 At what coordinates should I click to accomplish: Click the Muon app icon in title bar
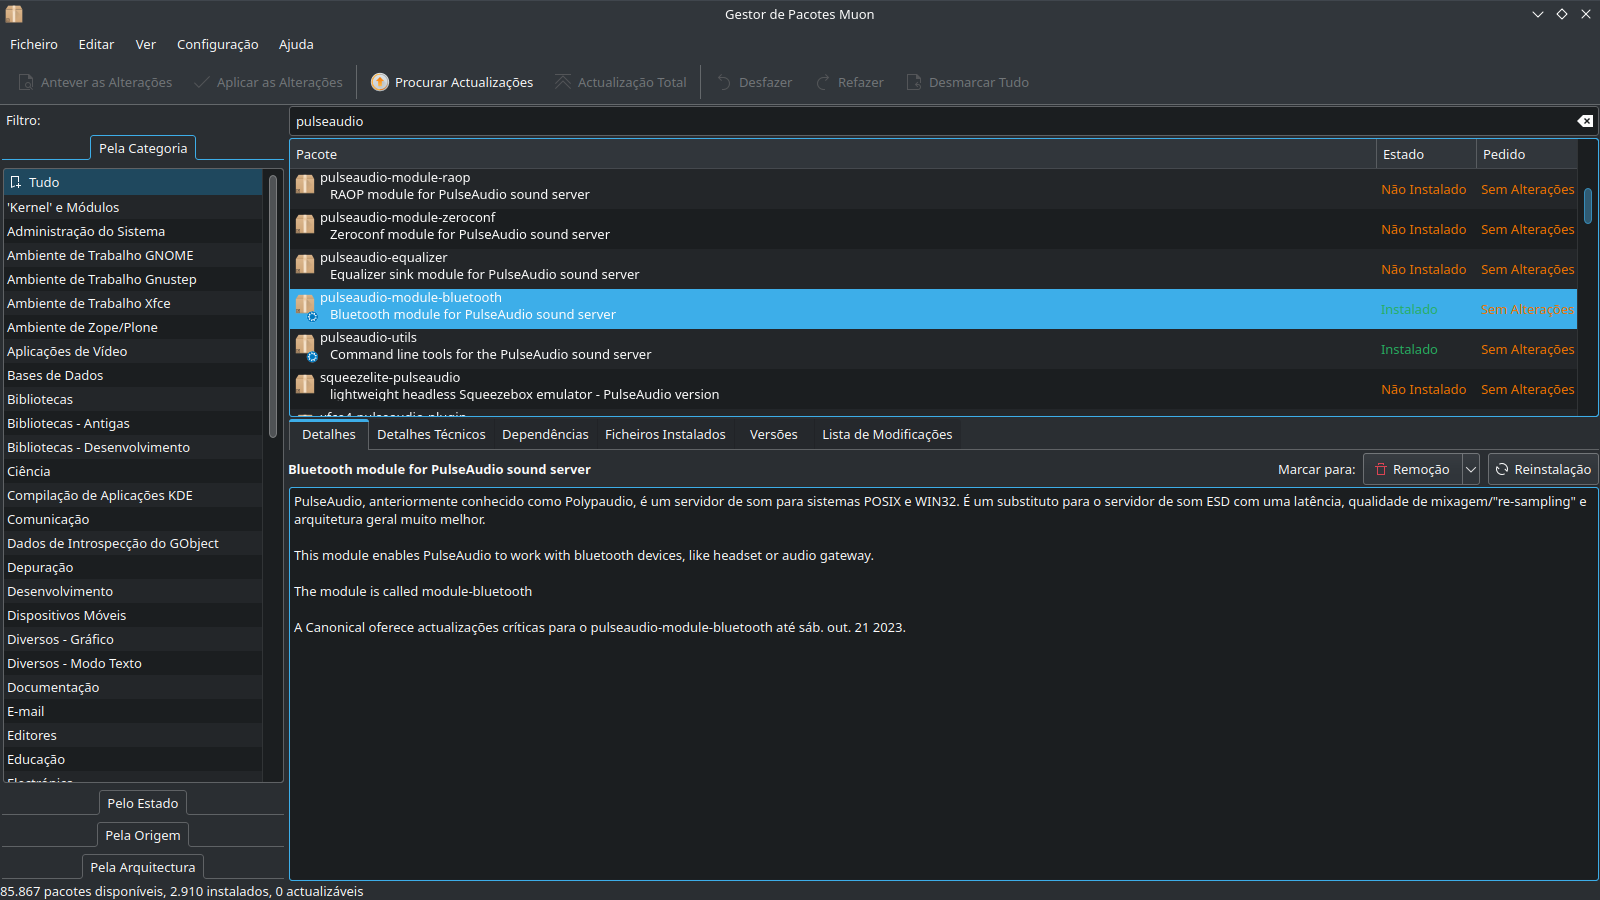coord(14,14)
